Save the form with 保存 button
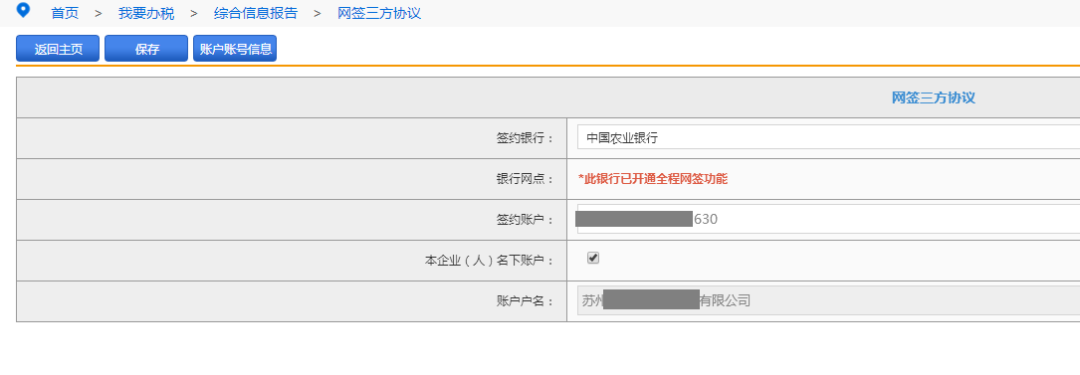 [146, 49]
